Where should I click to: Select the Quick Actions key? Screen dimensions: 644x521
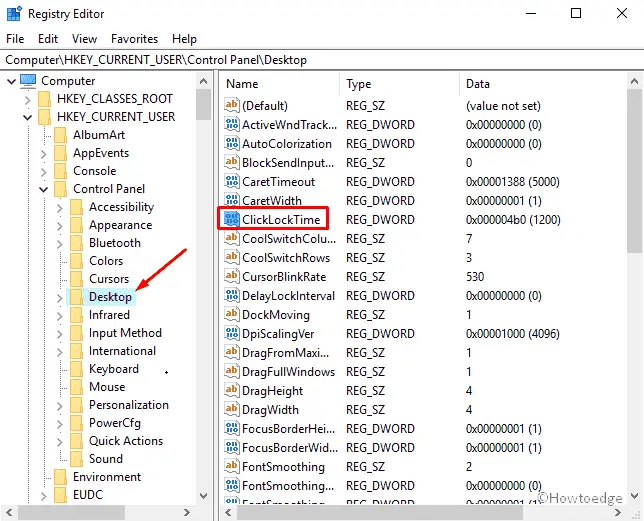click(x=125, y=441)
